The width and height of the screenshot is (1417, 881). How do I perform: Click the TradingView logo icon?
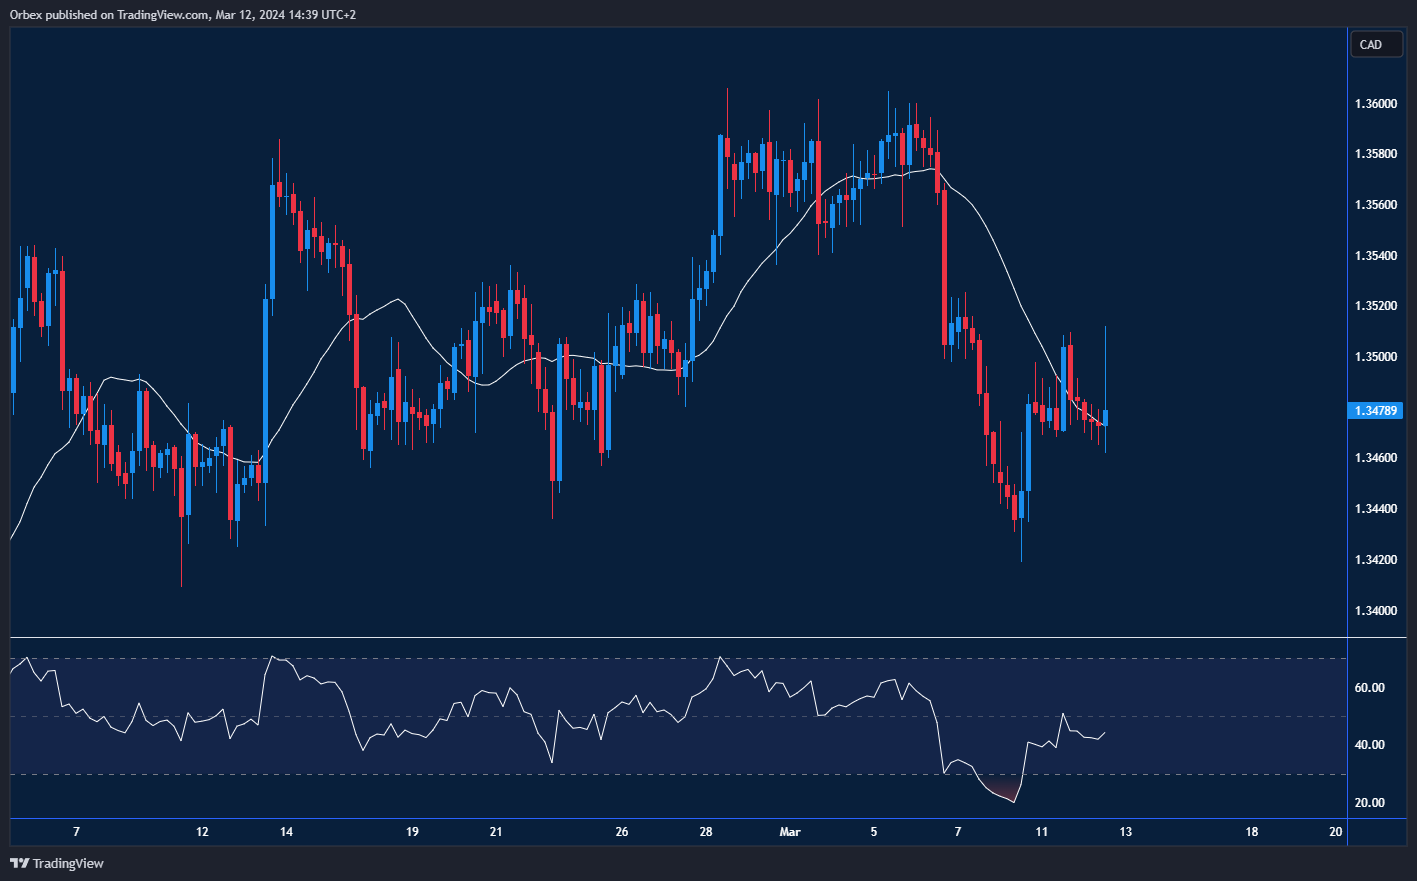coord(19,863)
